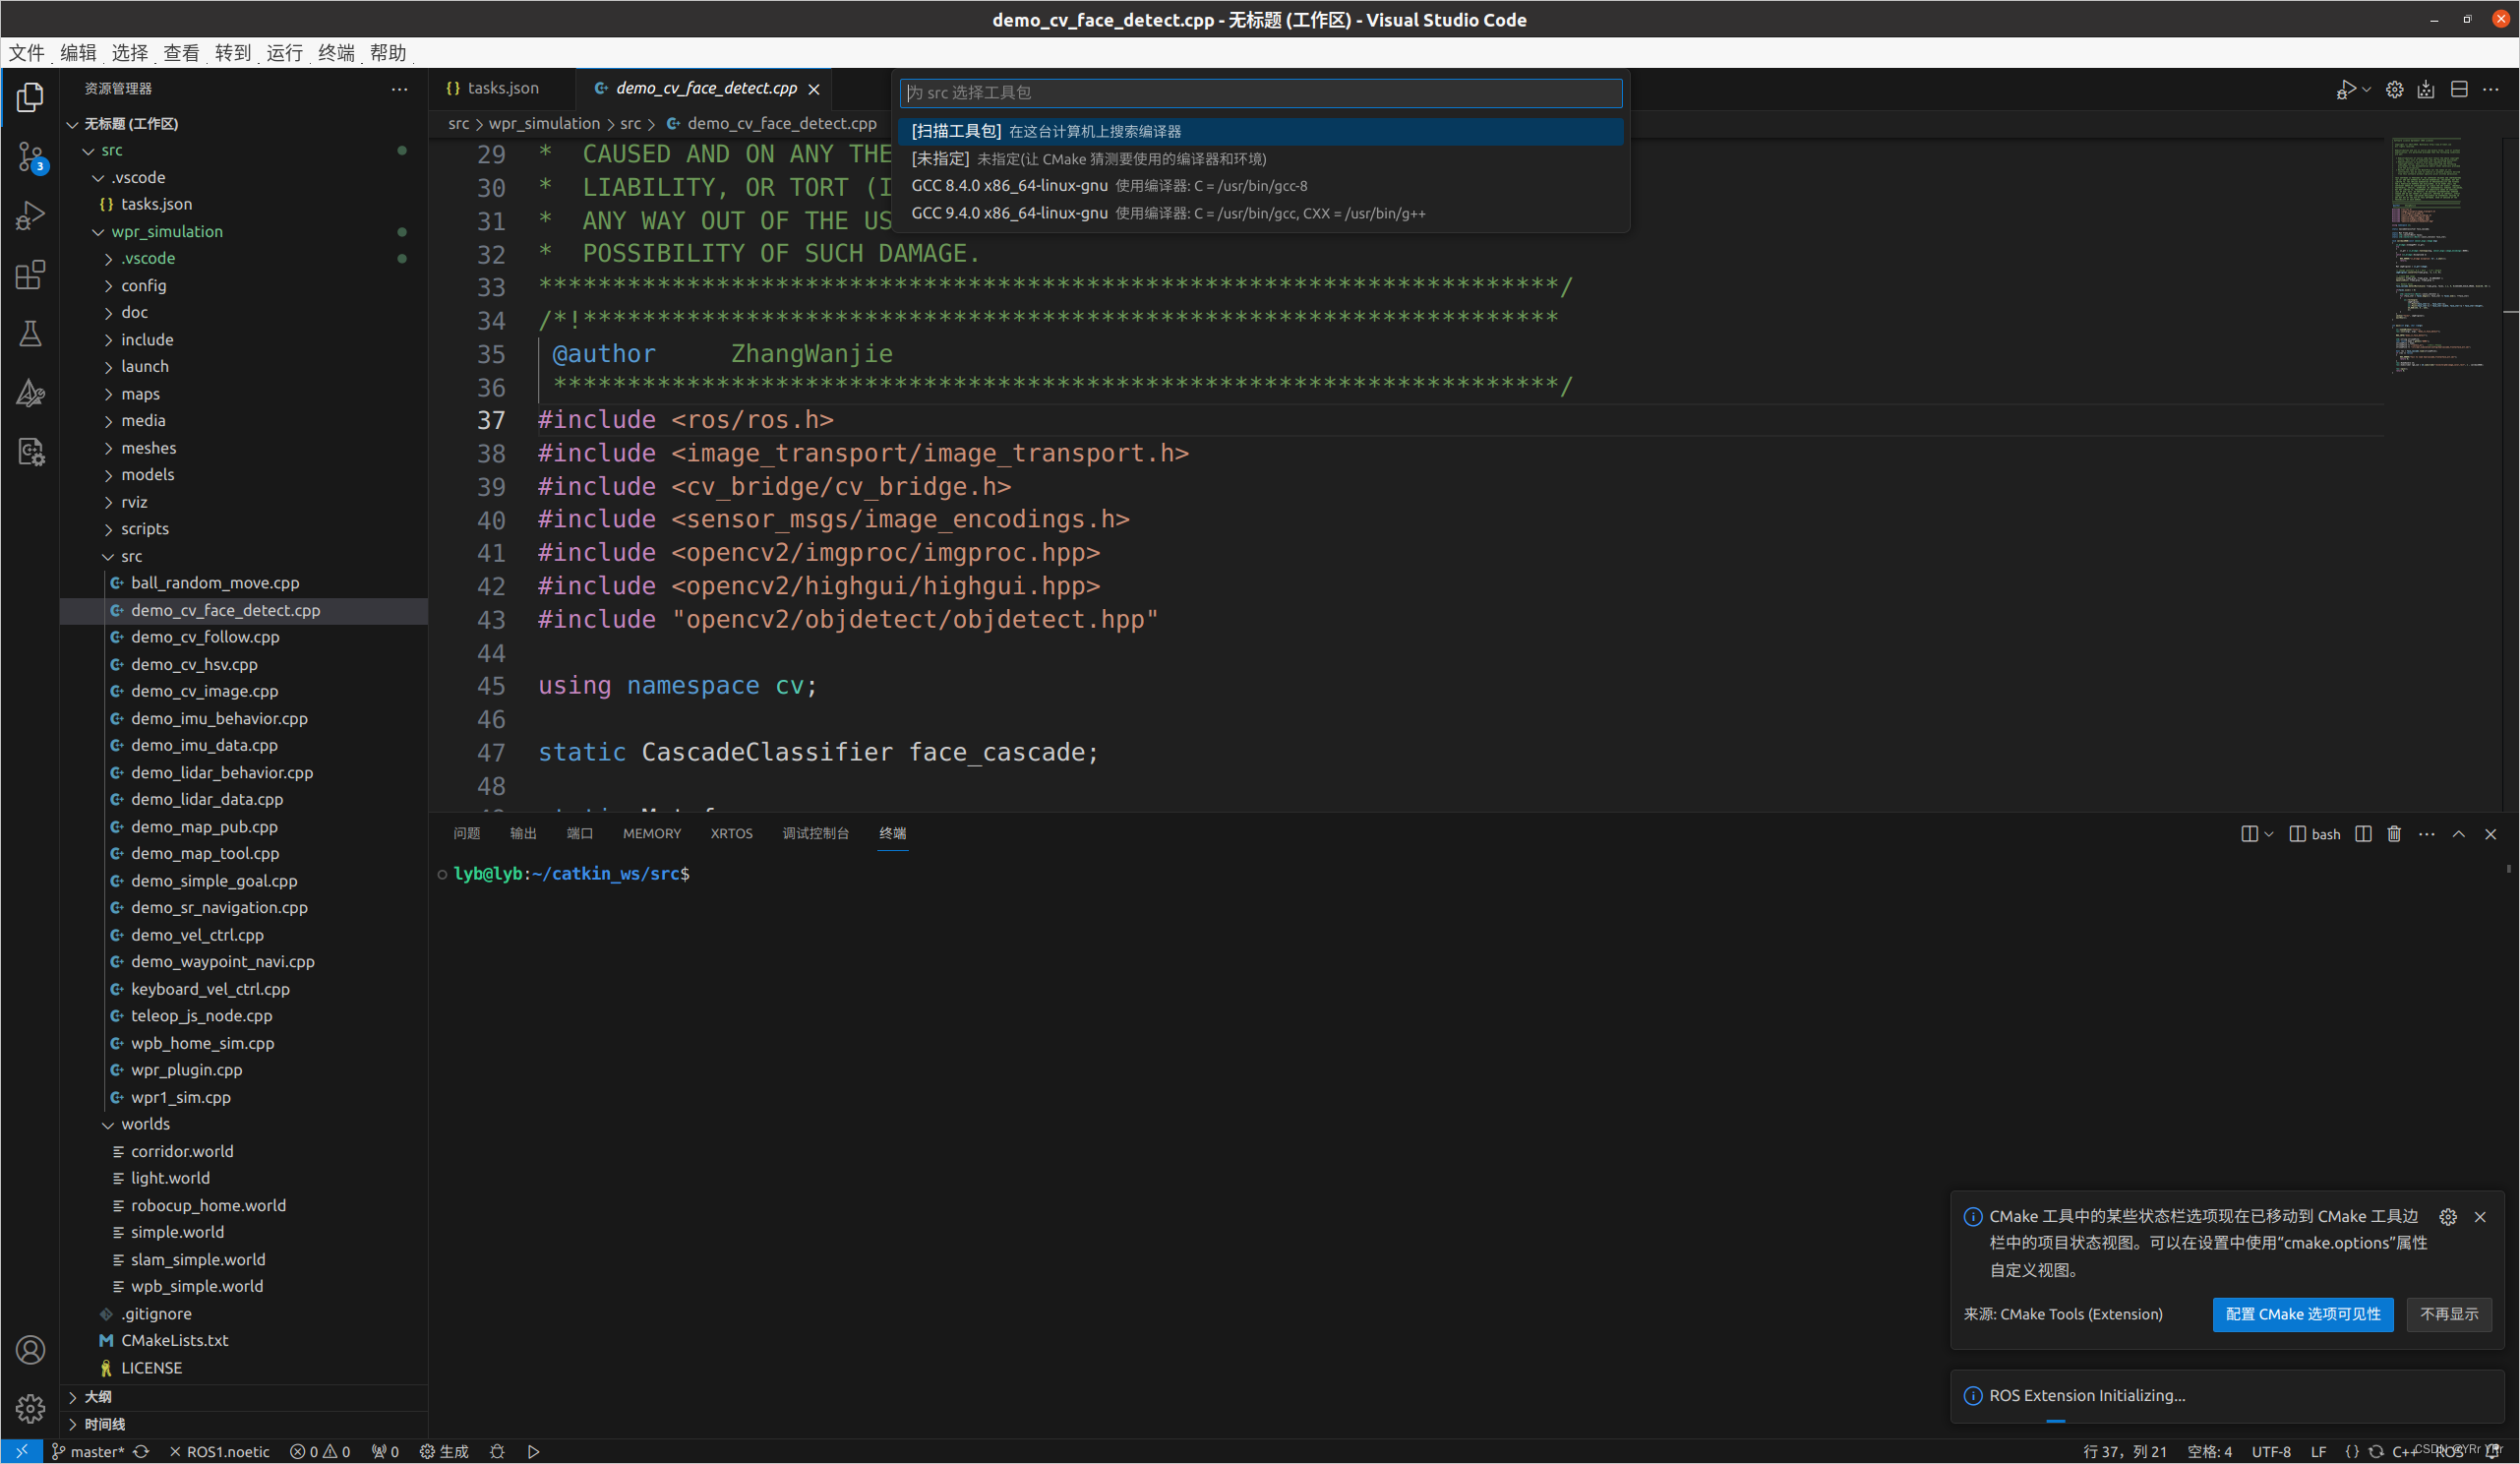The image size is (2520, 1464).
Task: Close the terminal panel
Action: 2490,833
